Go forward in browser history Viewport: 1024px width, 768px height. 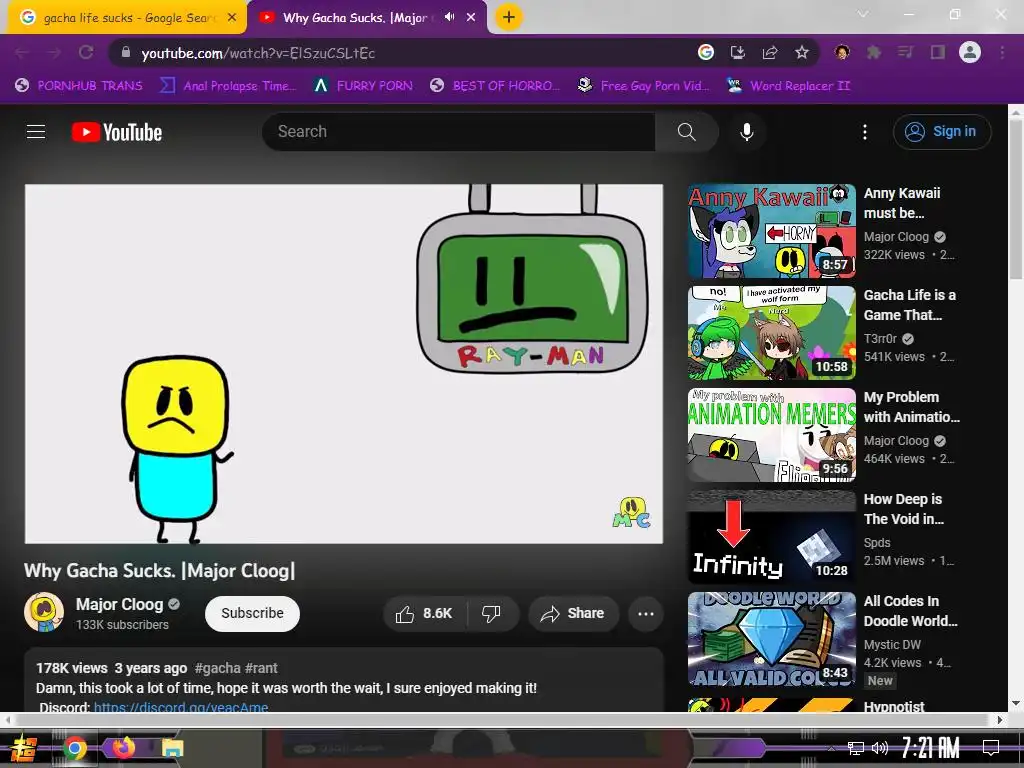click(54, 53)
